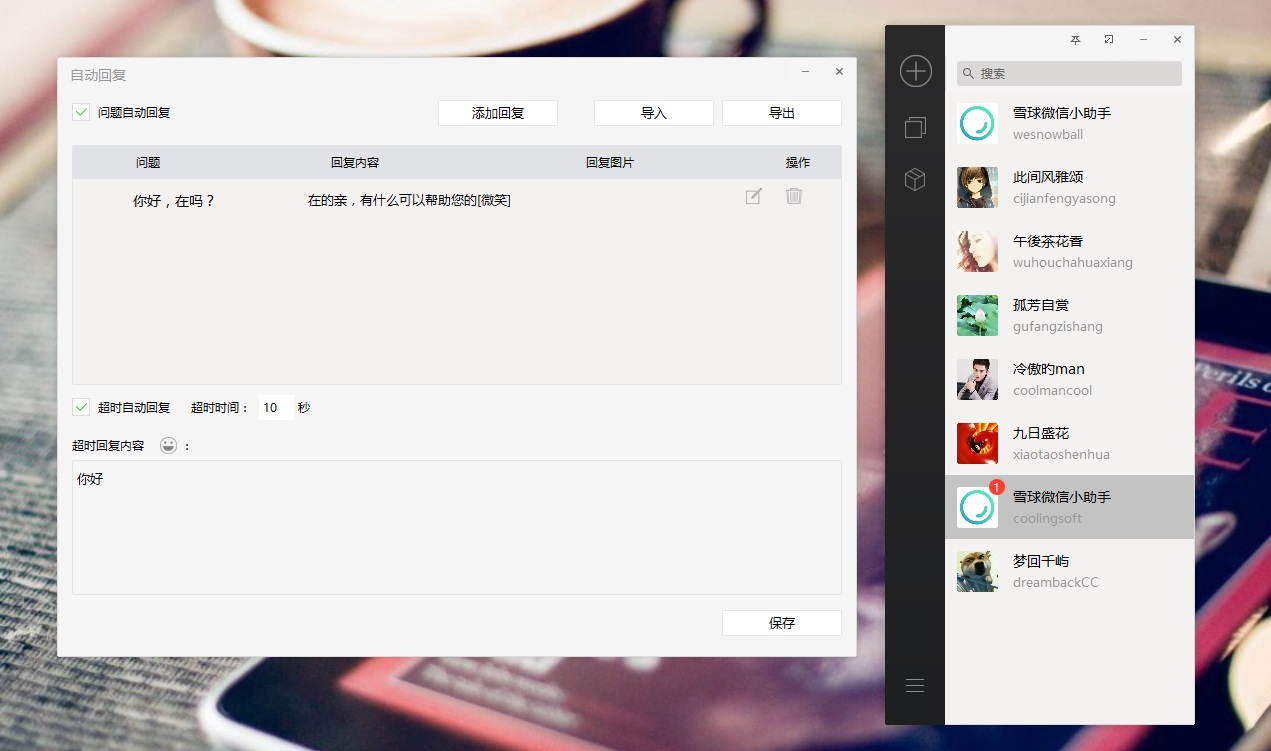Viewport: 1271px width, 751px height.
Task: Focus the 超时时间 seconds field
Action: pyautogui.click(x=276, y=407)
